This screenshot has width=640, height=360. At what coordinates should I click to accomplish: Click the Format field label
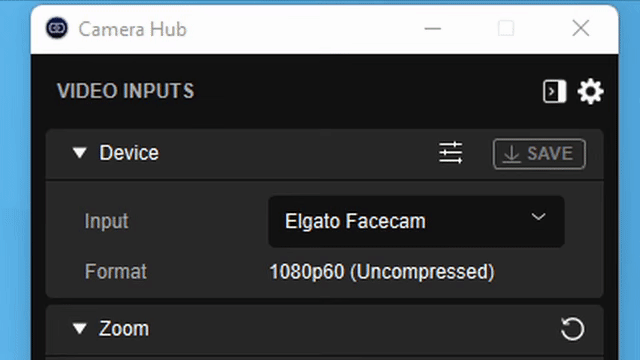coord(116,272)
